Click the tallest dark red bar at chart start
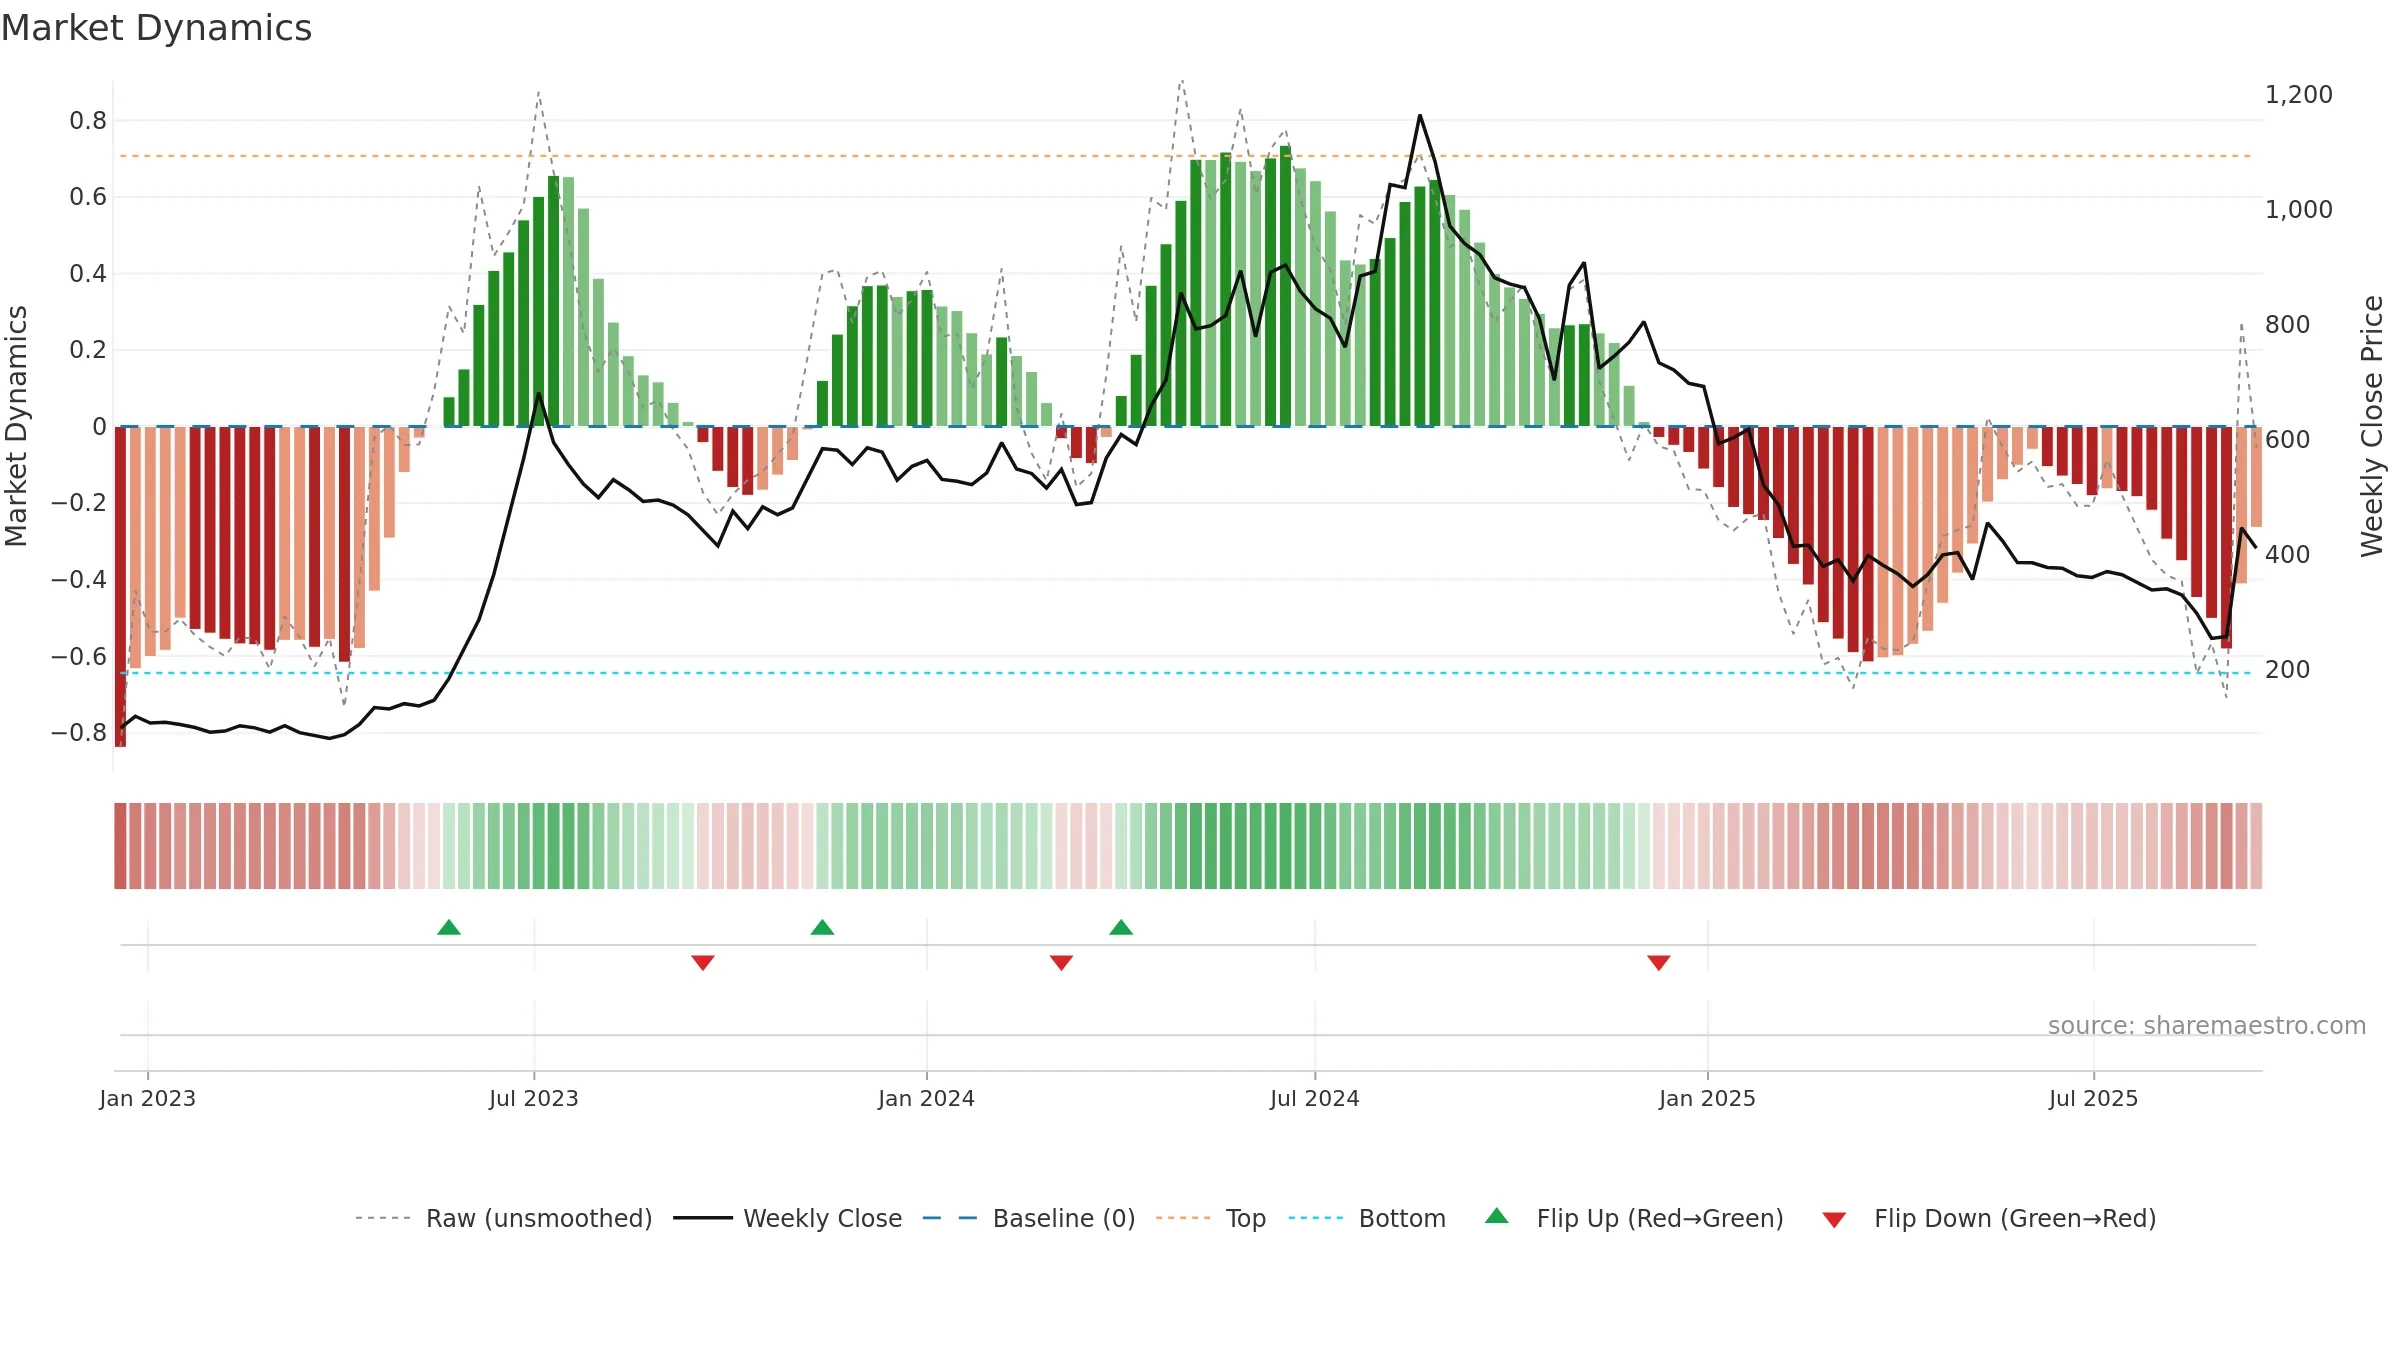Screen dimensions: 2400x1350 120,586
